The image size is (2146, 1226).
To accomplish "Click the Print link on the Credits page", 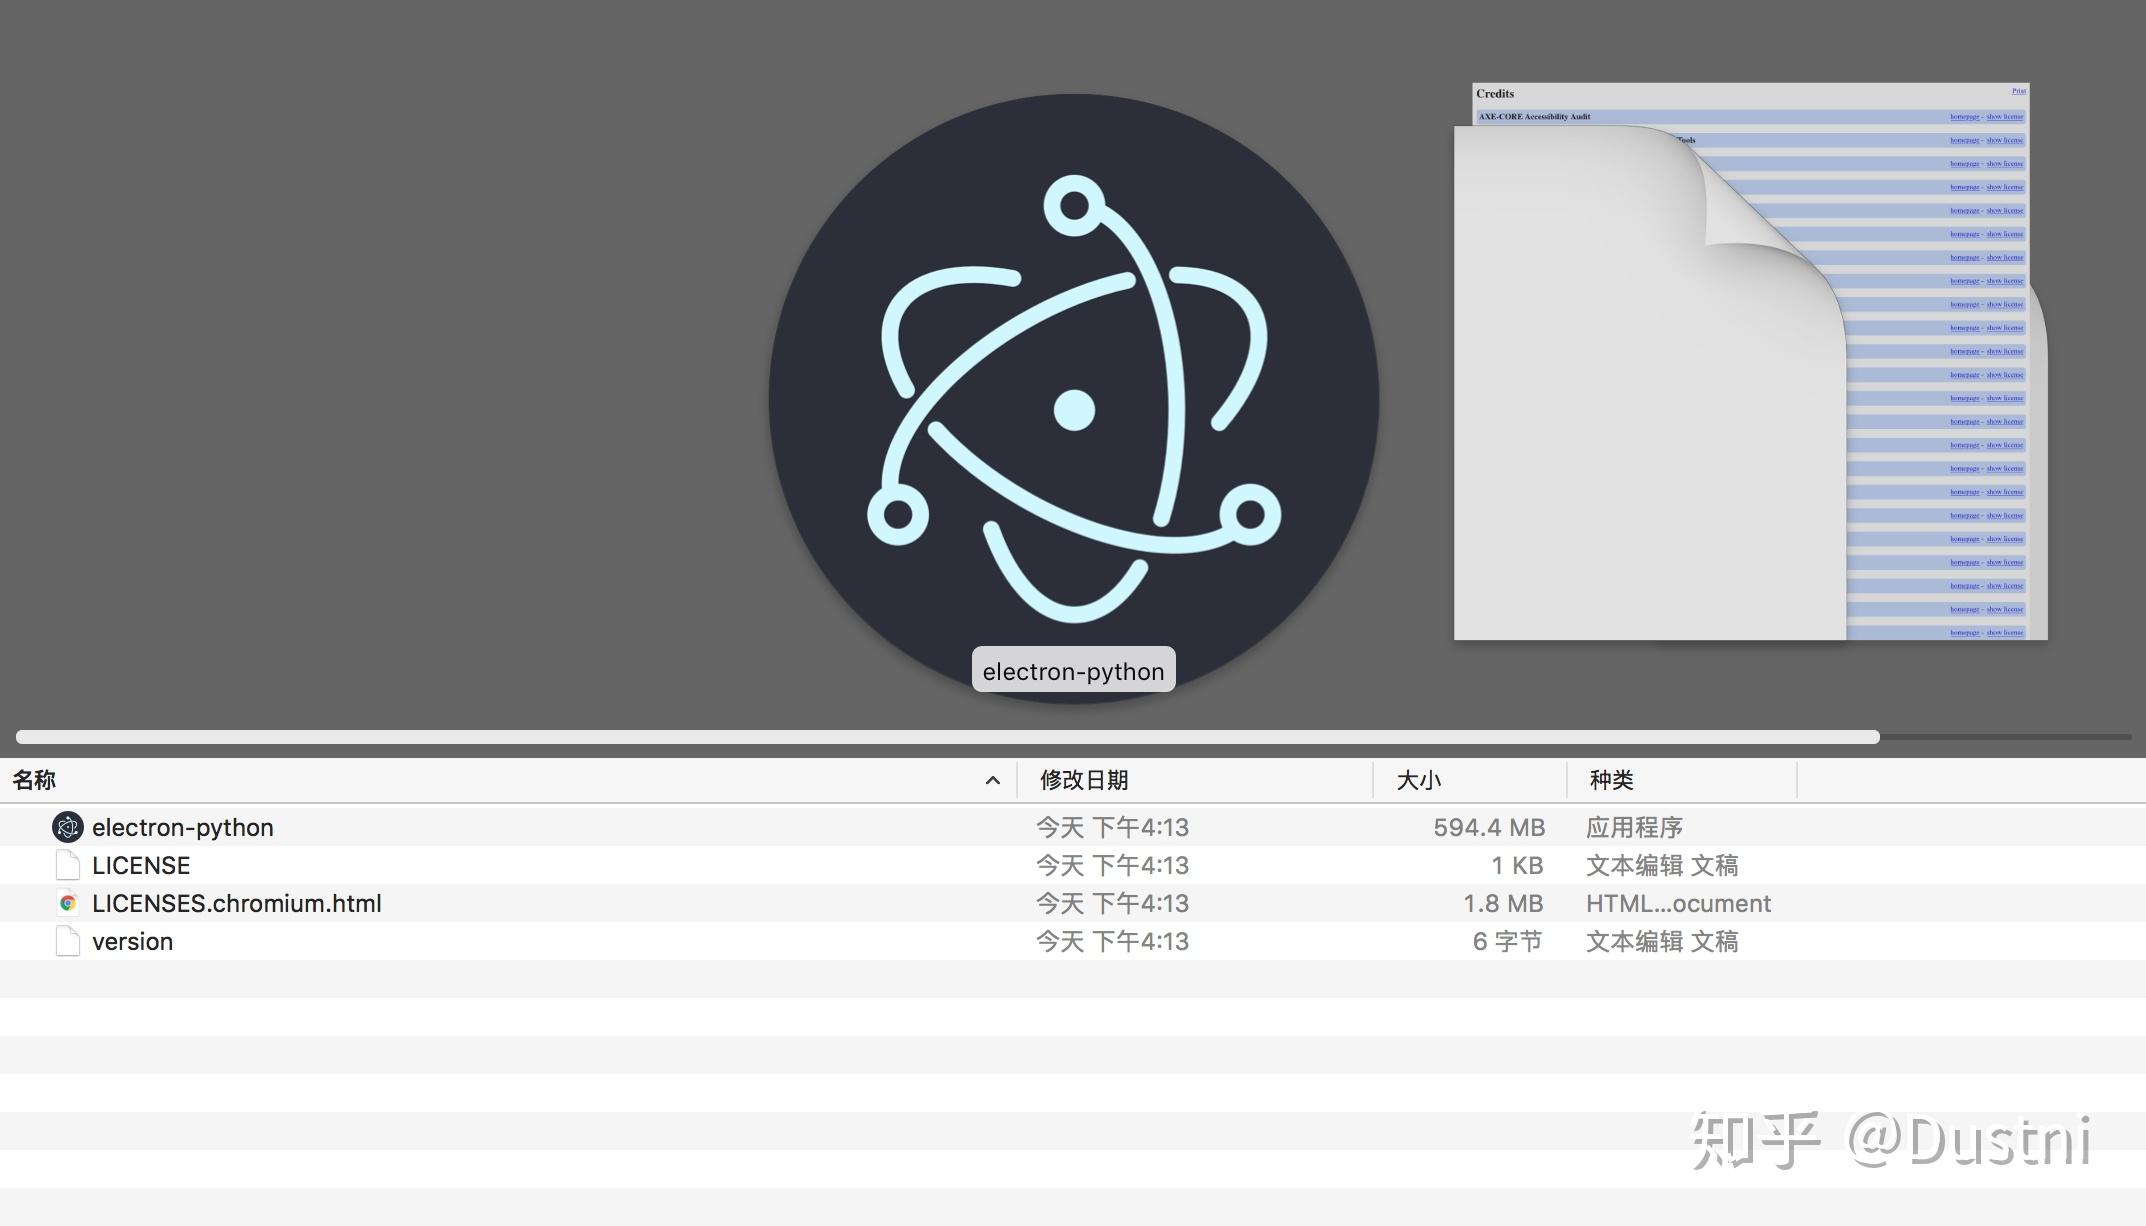I will 2018,91.
